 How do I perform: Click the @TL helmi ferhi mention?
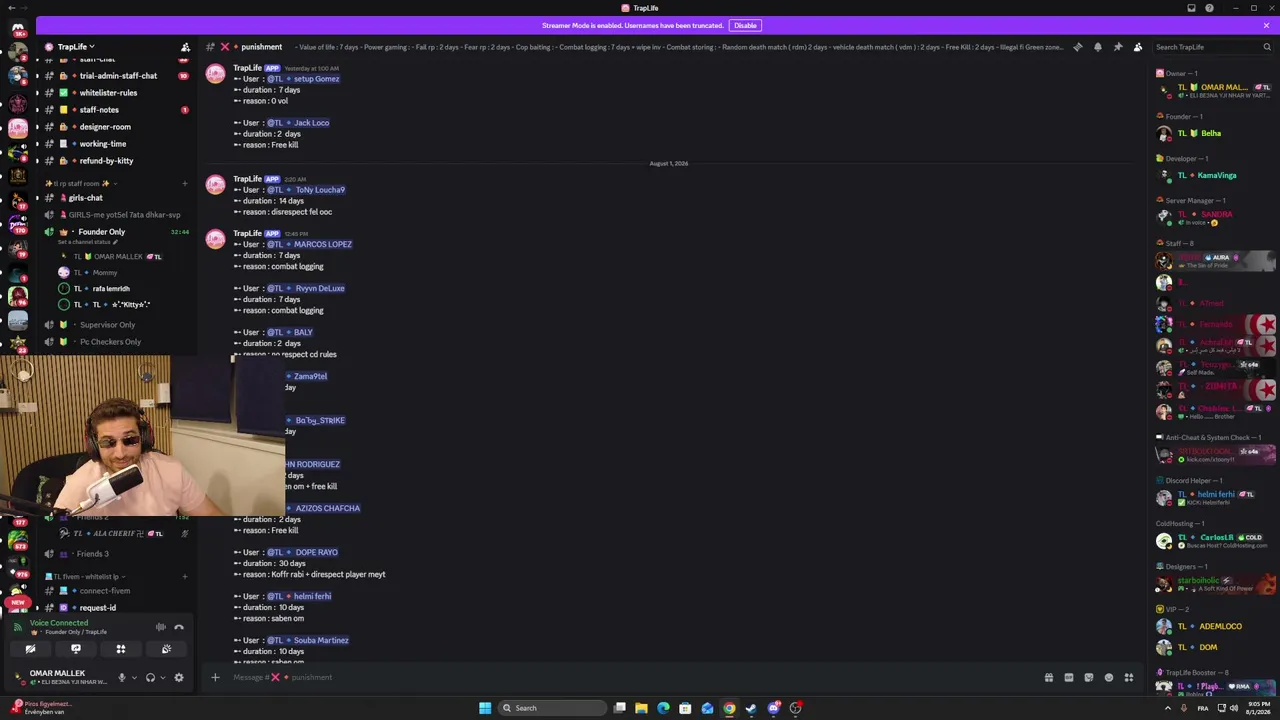pyautogui.click(x=299, y=596)
